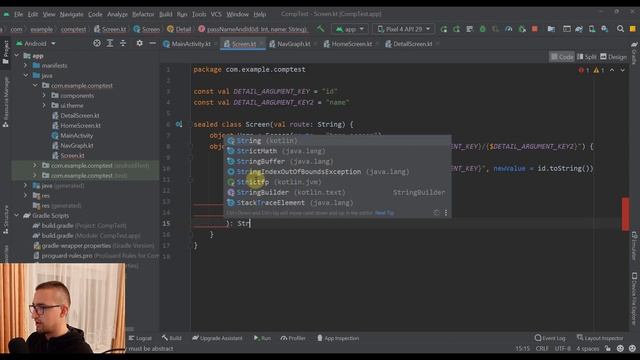Click the Make Project hammer icon
The image size is (640, 360).
pyautogui.click(x=321, y=29)
